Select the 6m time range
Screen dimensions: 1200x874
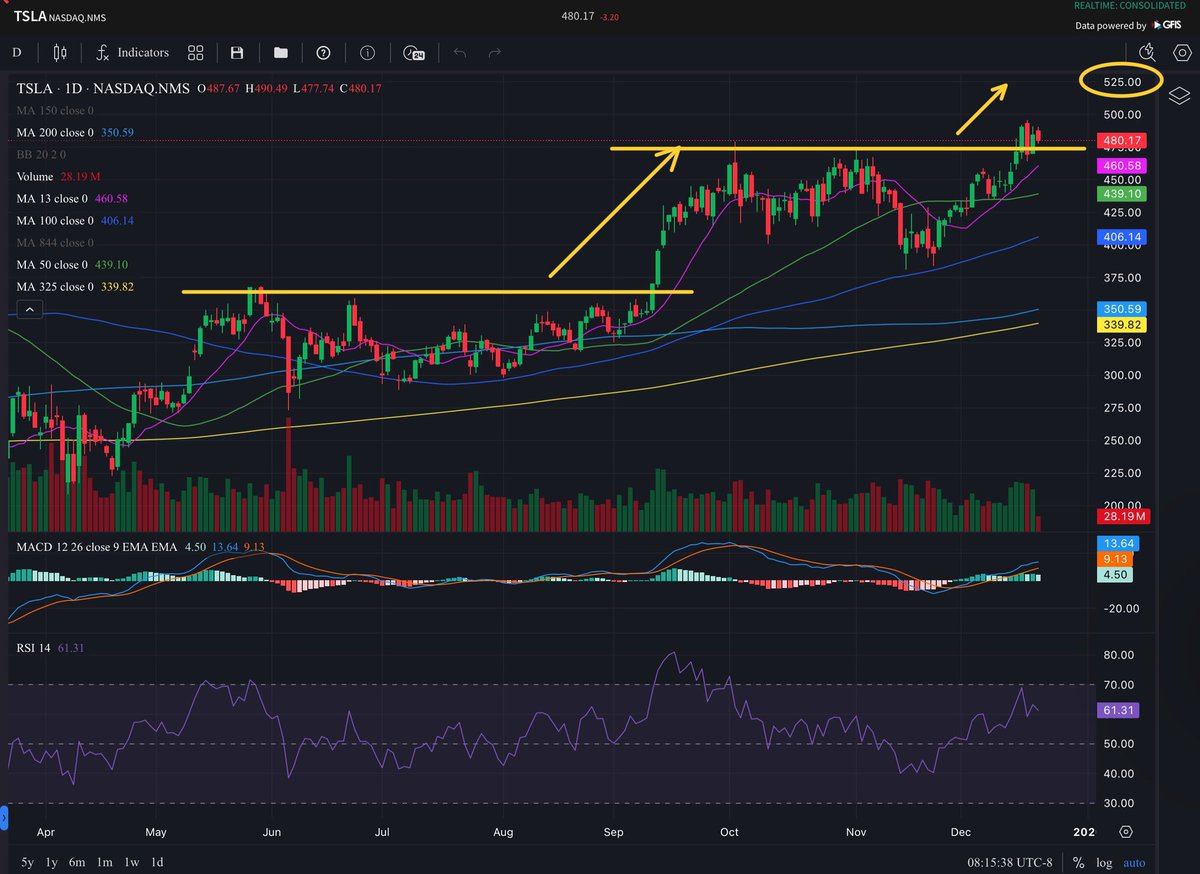[77, 862]
